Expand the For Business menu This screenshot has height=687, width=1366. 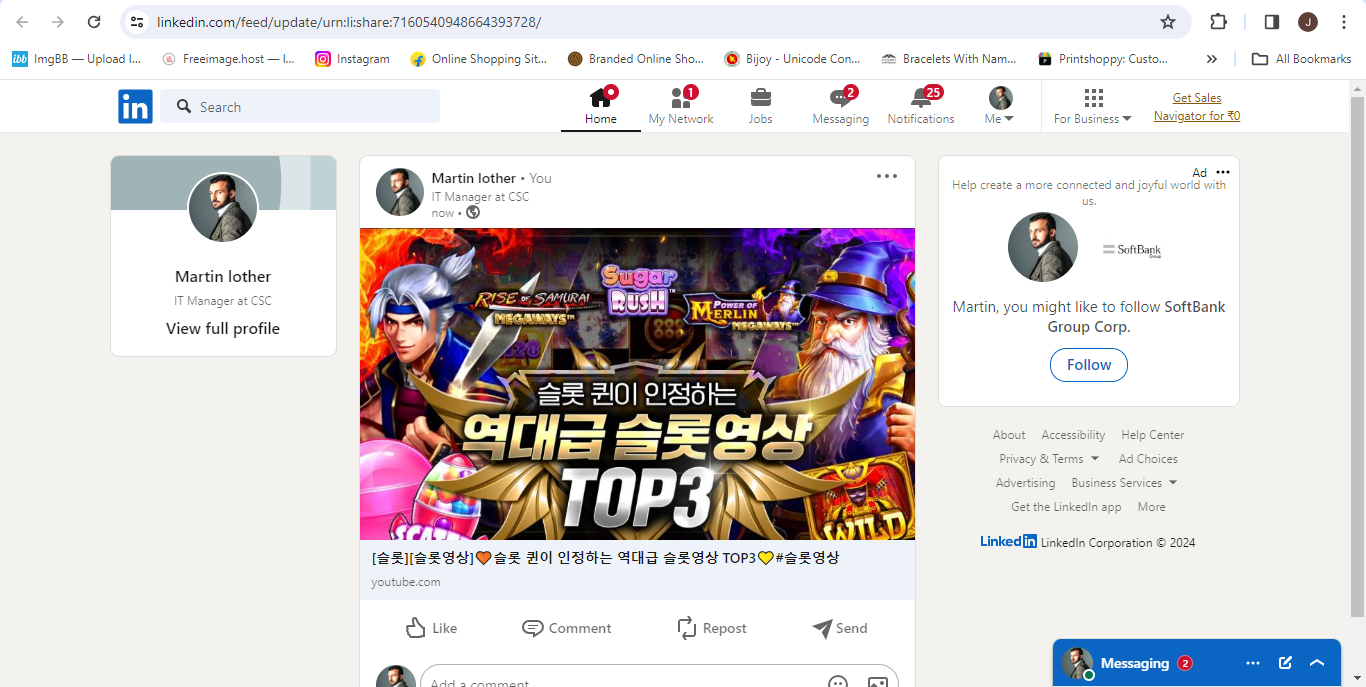coord(1093,107)
